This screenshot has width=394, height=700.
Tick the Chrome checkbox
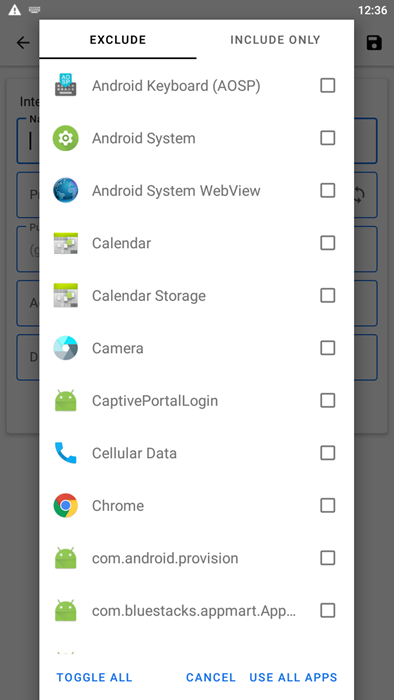tap(328, 505)
